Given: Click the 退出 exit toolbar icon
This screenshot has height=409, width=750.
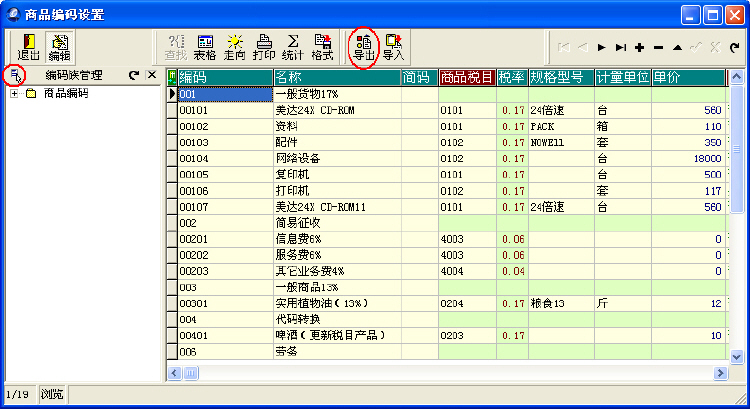Looking at the screenshot, I should coord(28,47).
